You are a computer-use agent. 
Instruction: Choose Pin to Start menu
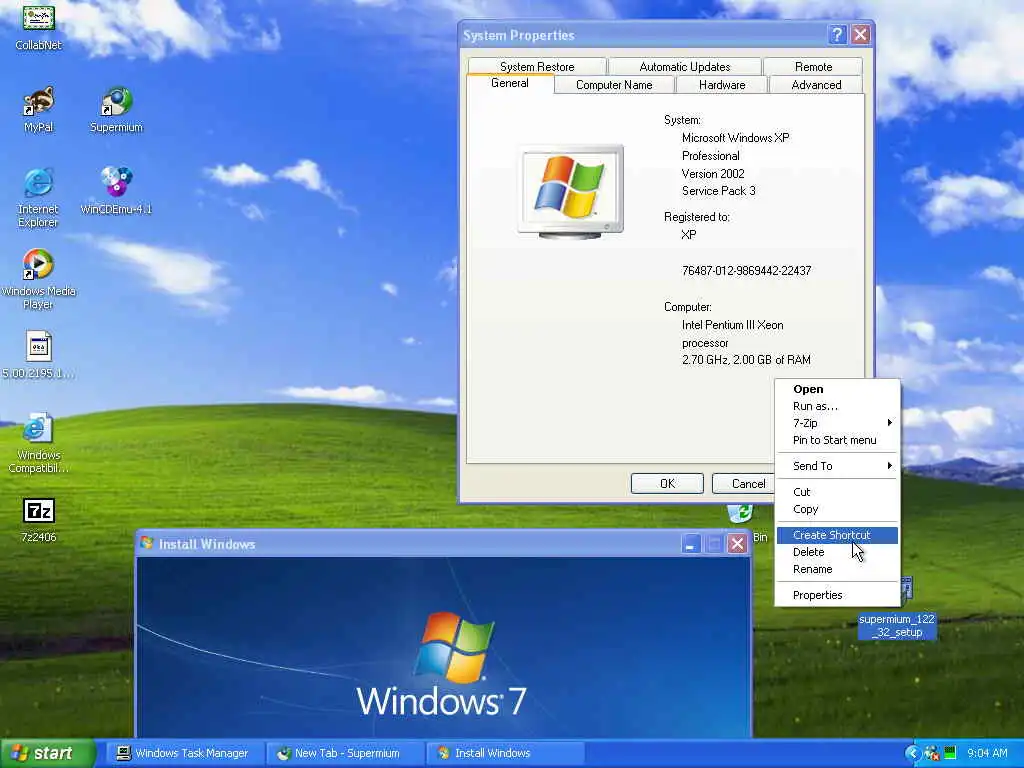coord(837,440)
